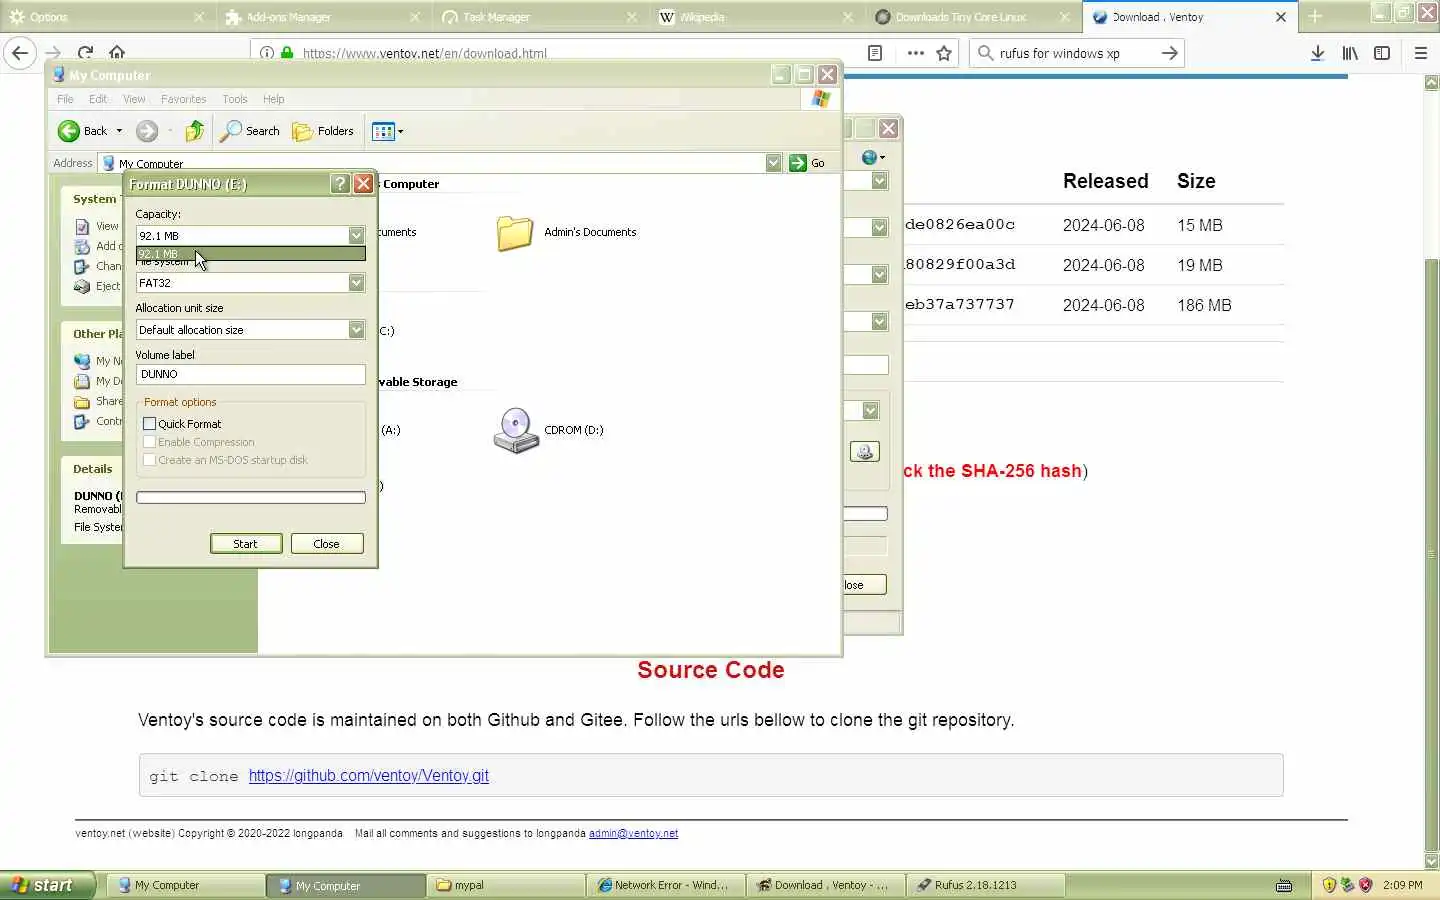This screenshot has width=1440, height=900.
Task: Open the Edit menu in My Computer
Action: 98,99
